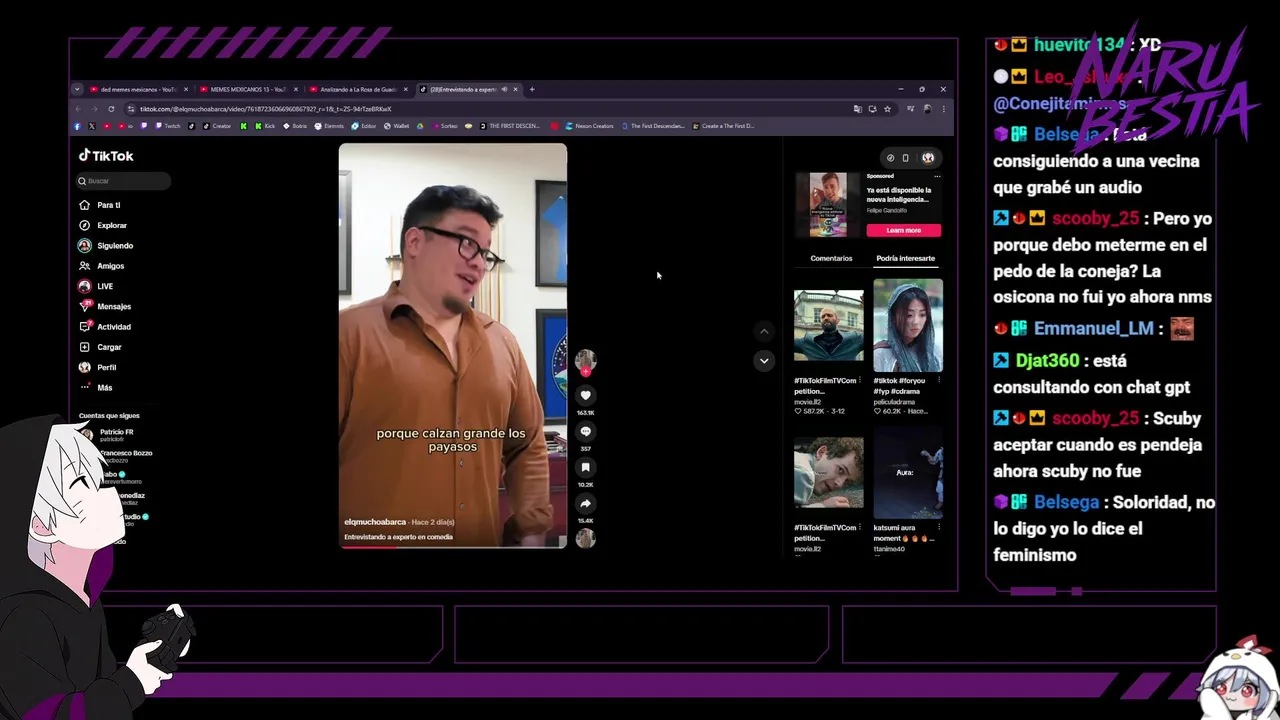
Task: Open the katsumi aura moment thumbnail
Action: tap(908, 473)
